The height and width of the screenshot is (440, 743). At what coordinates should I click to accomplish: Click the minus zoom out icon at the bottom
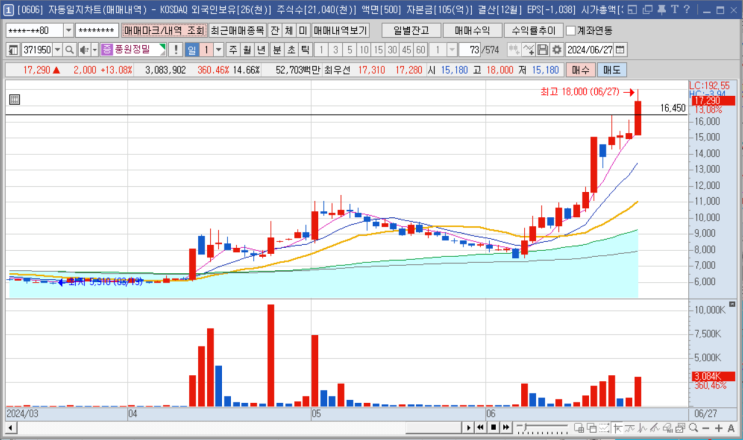click(706, 428)
